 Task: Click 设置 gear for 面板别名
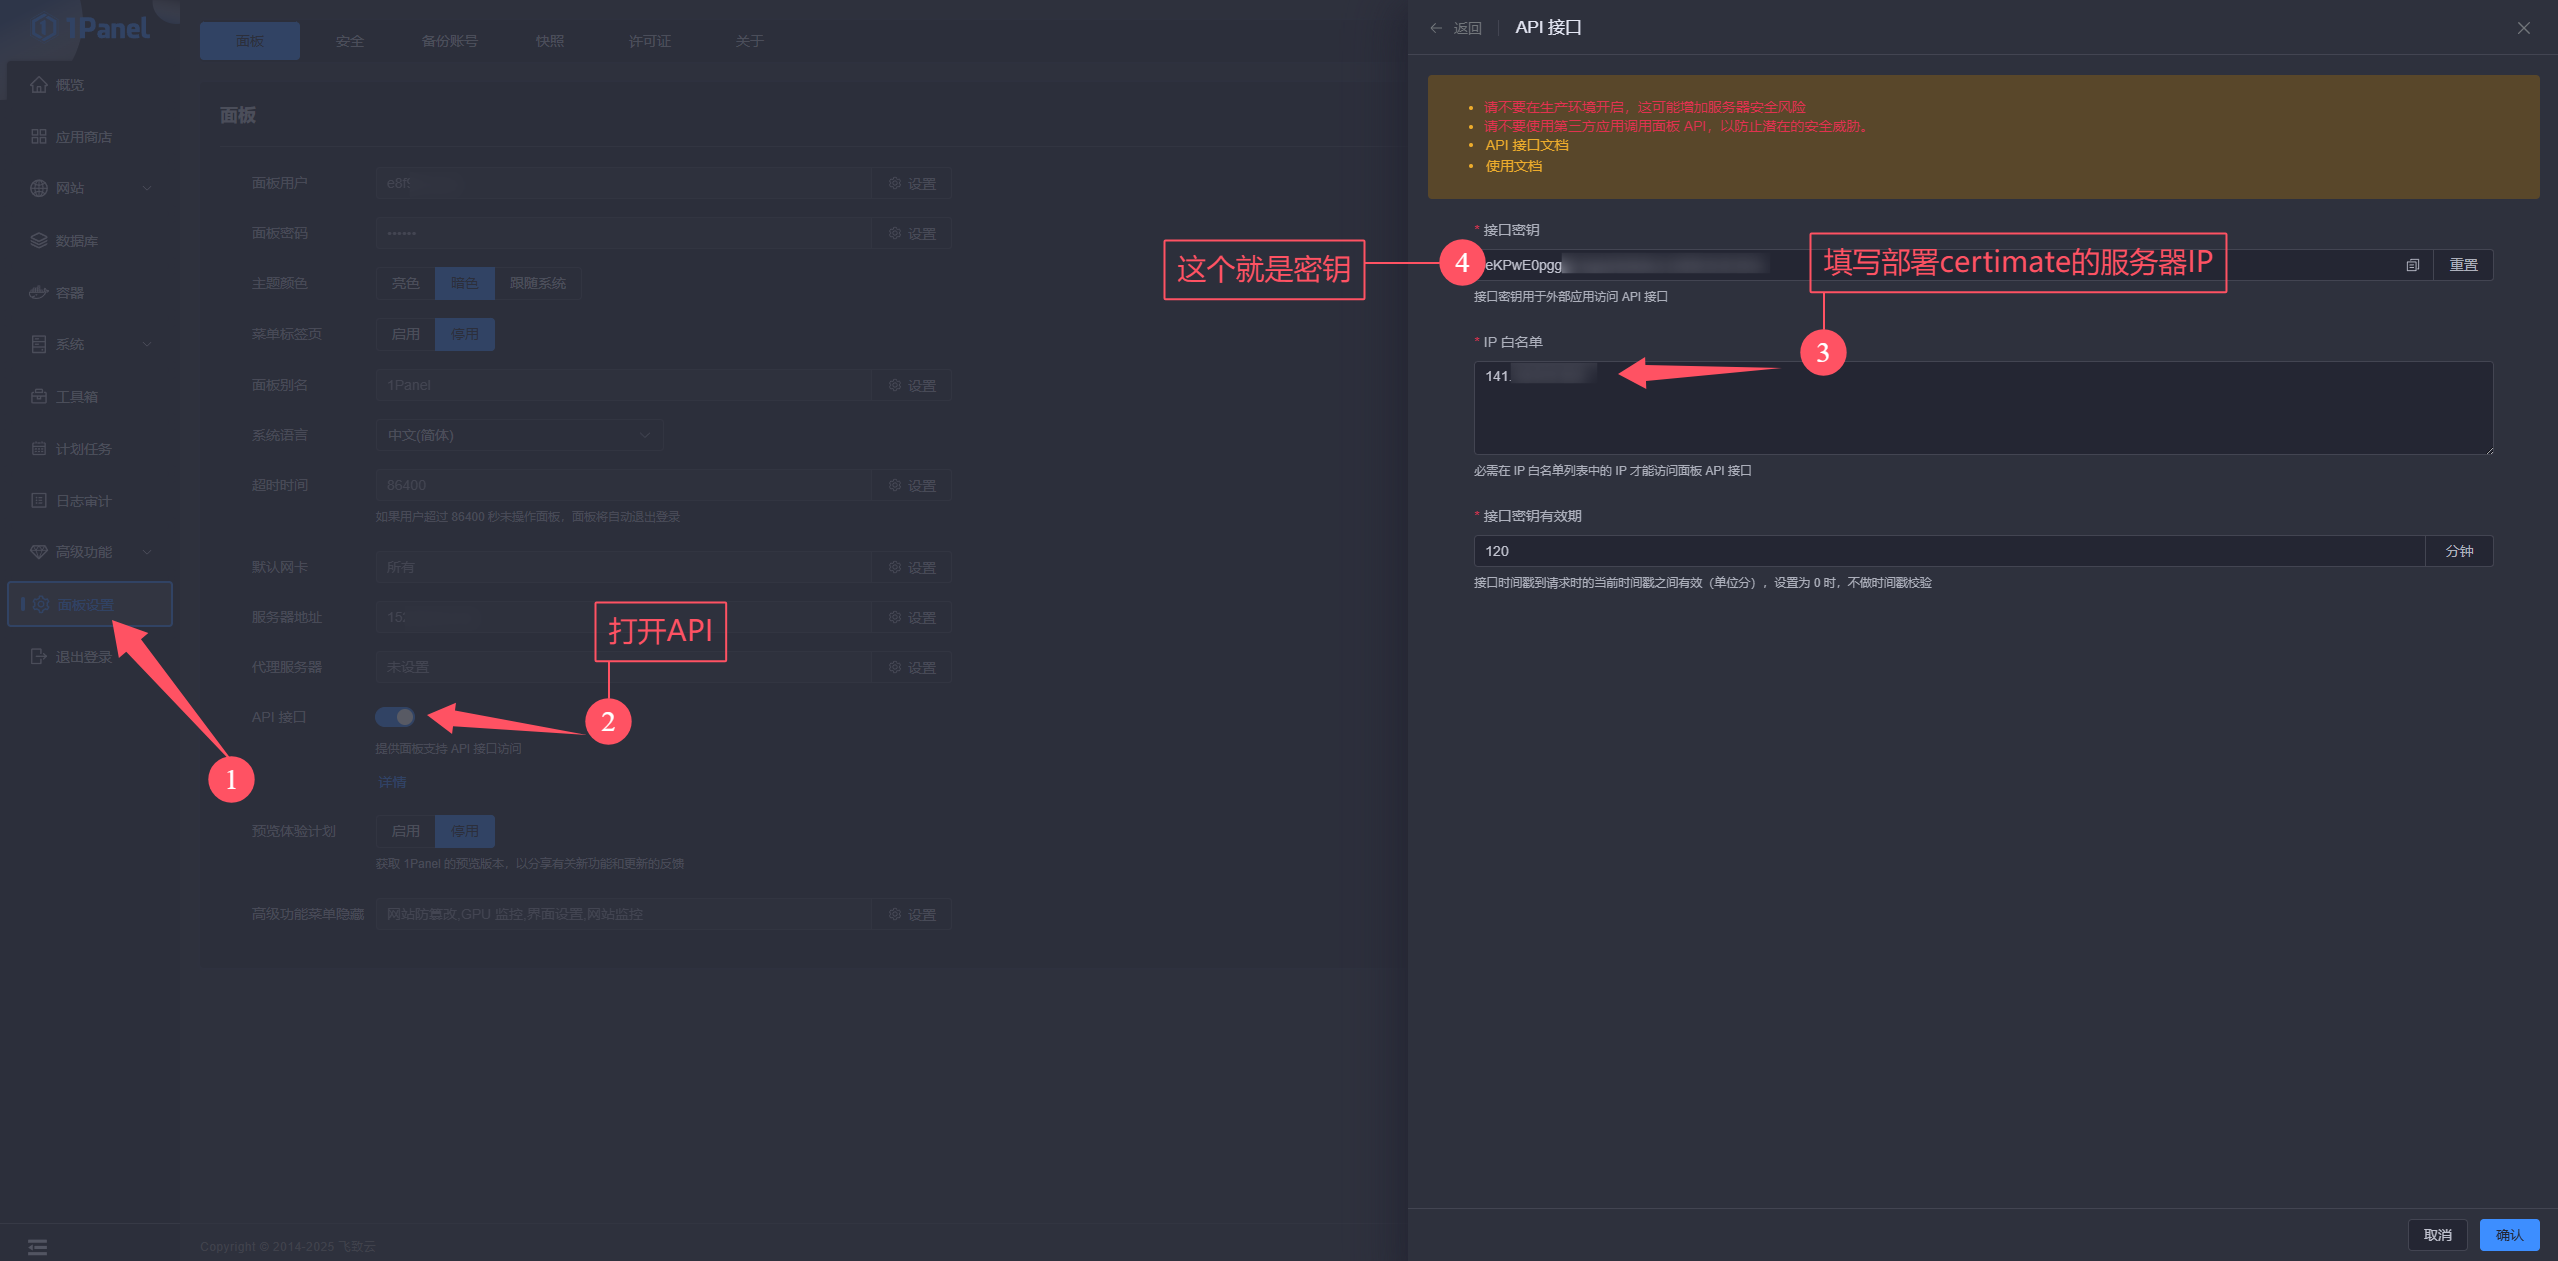[912, 386]
